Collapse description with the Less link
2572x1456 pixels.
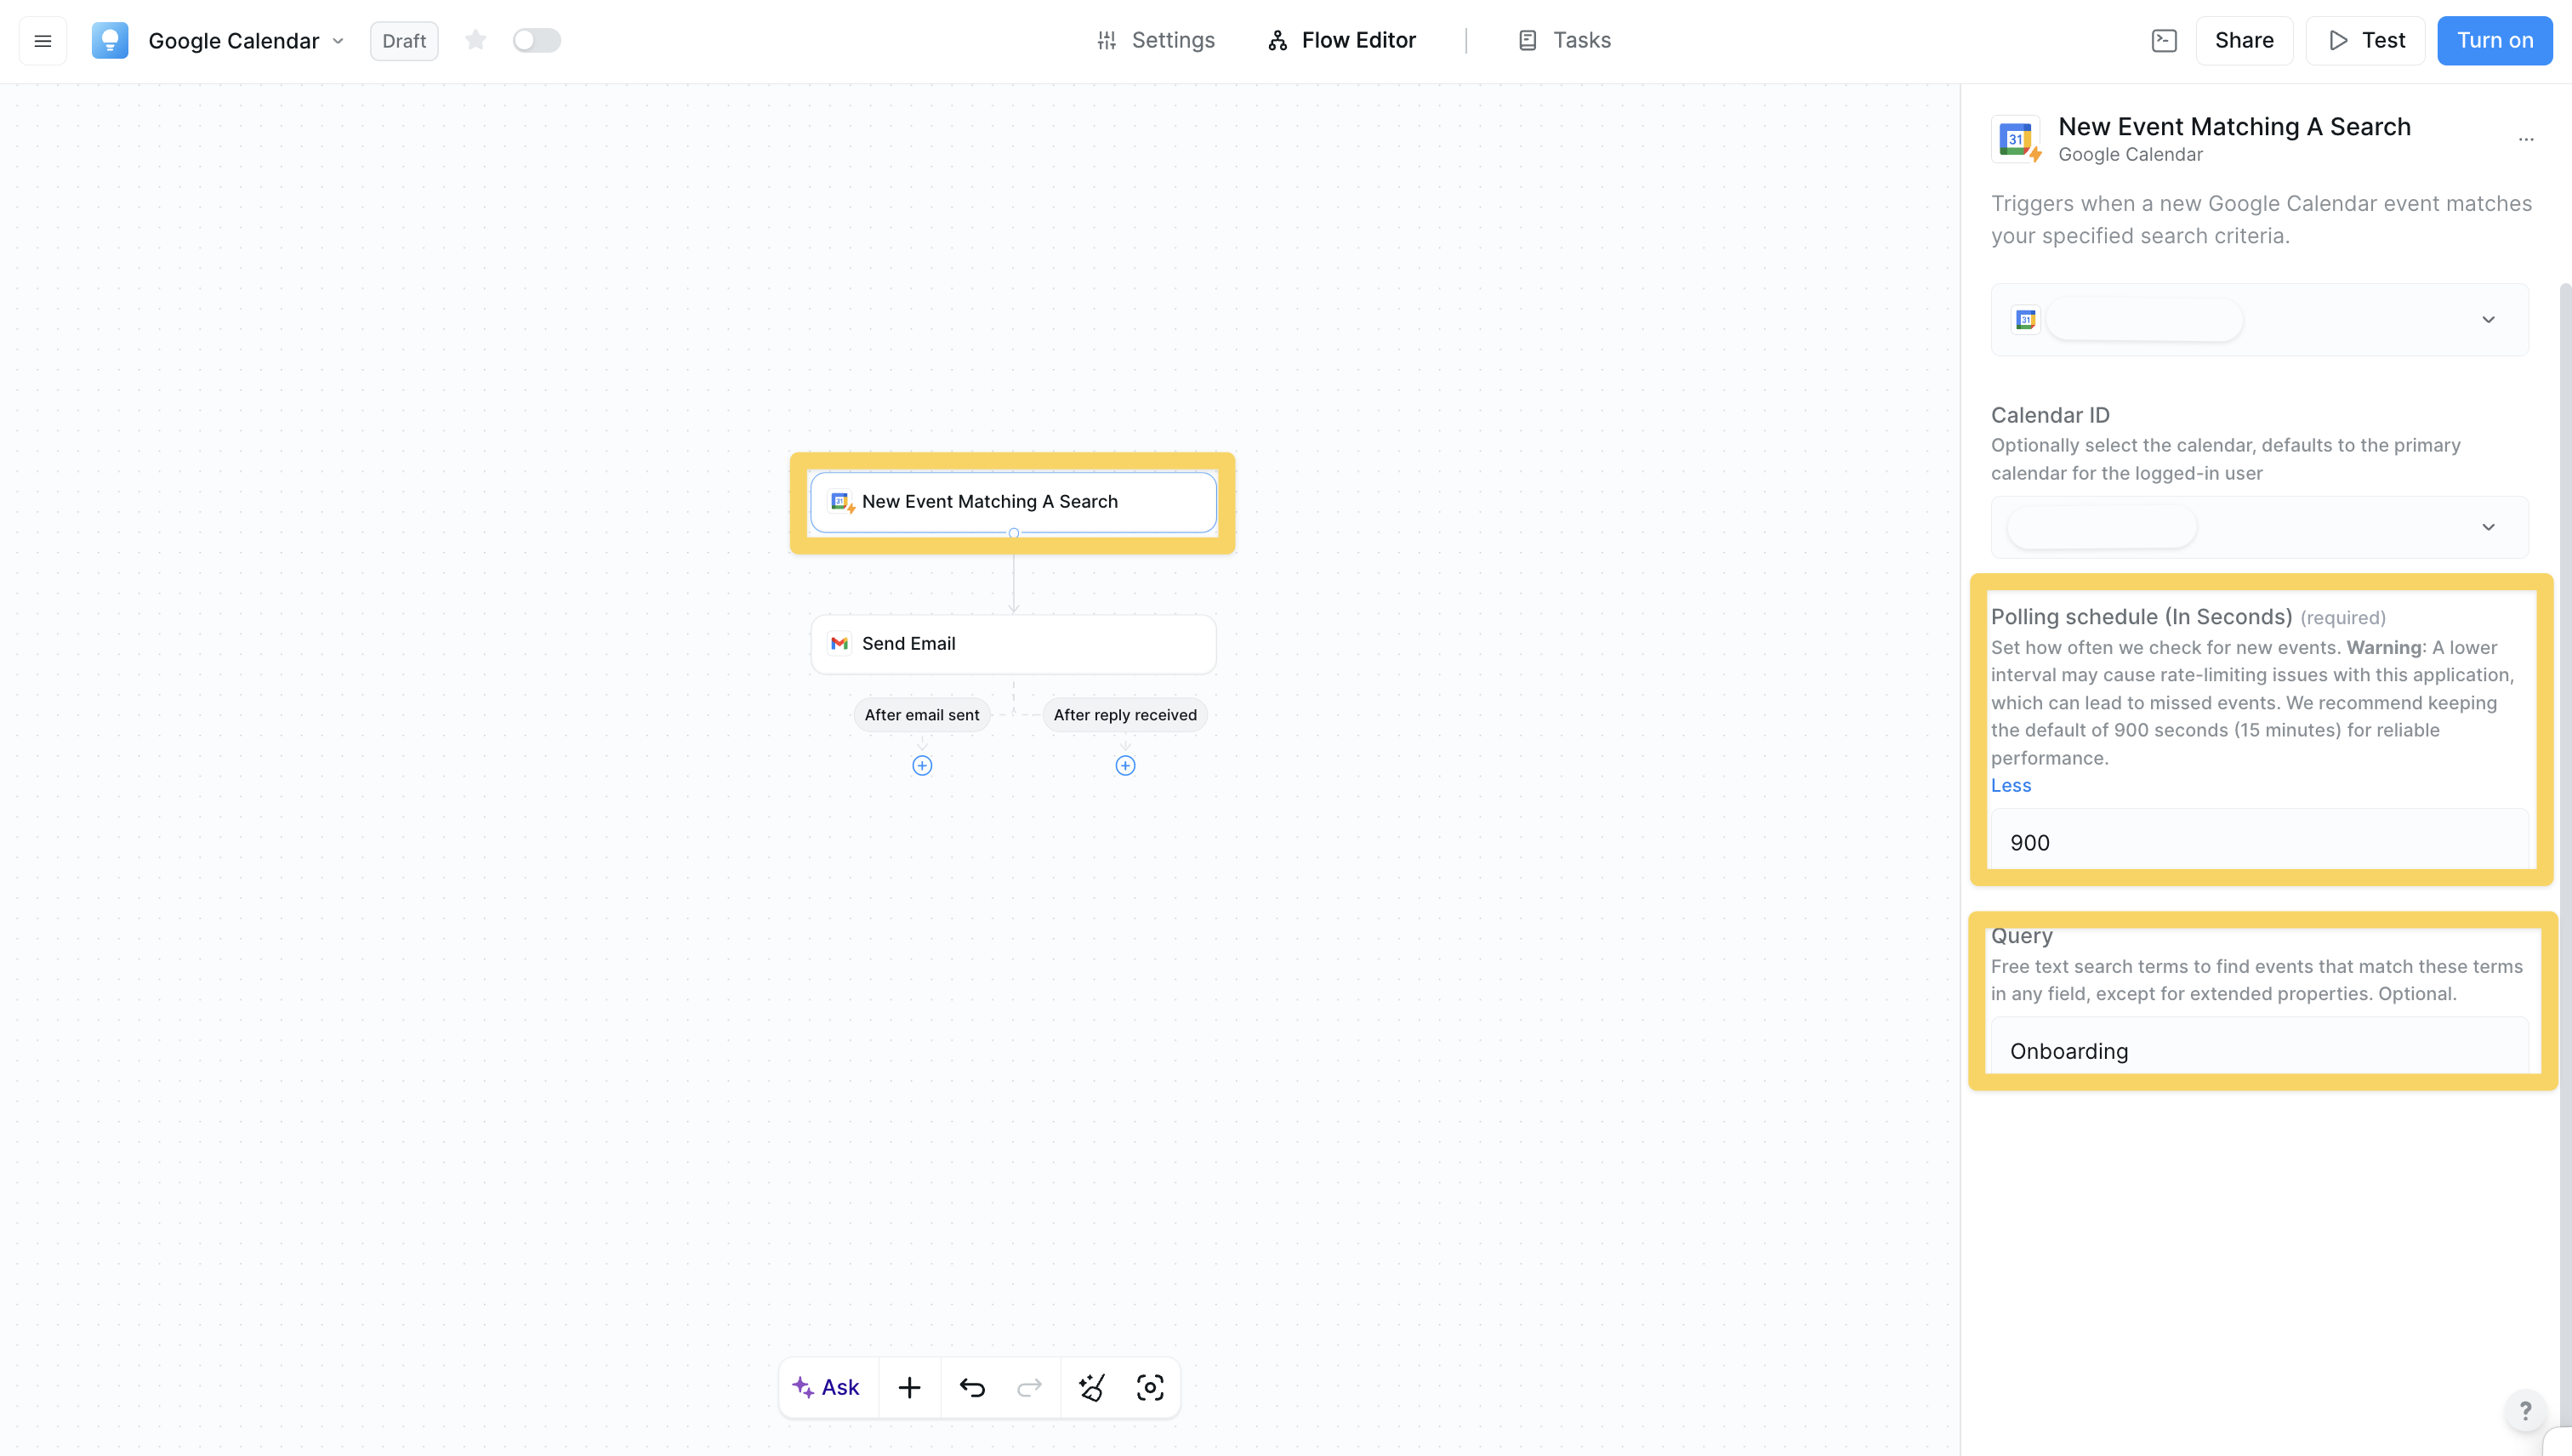[x=2010, y=785]
